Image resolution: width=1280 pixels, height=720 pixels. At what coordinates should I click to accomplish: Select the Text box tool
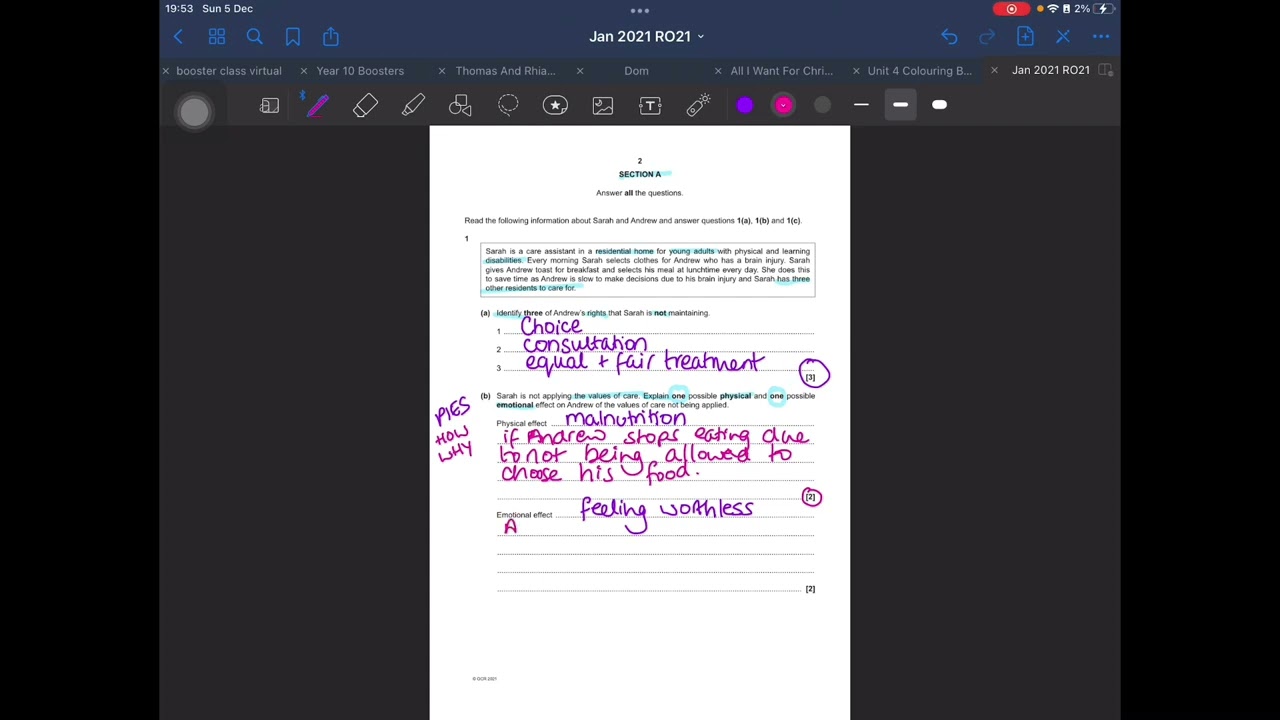point(650,105)
